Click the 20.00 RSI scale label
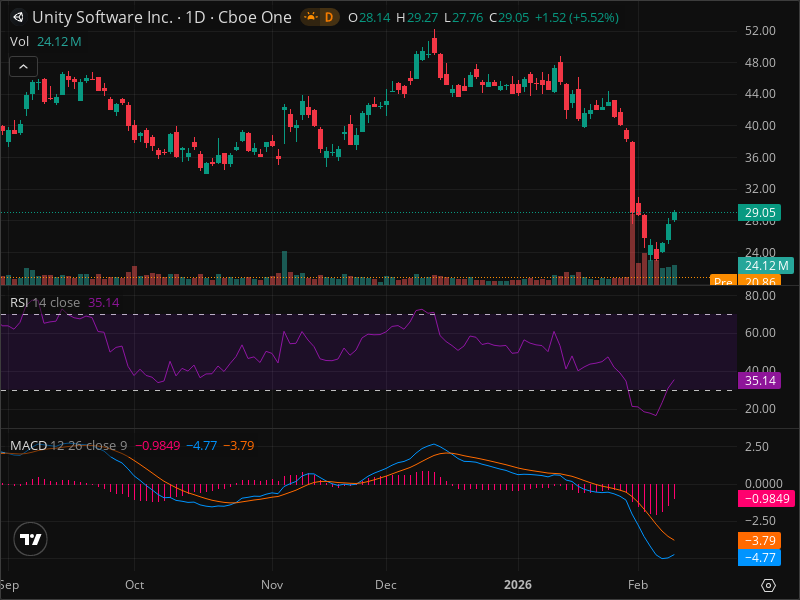 coord(760,409)
